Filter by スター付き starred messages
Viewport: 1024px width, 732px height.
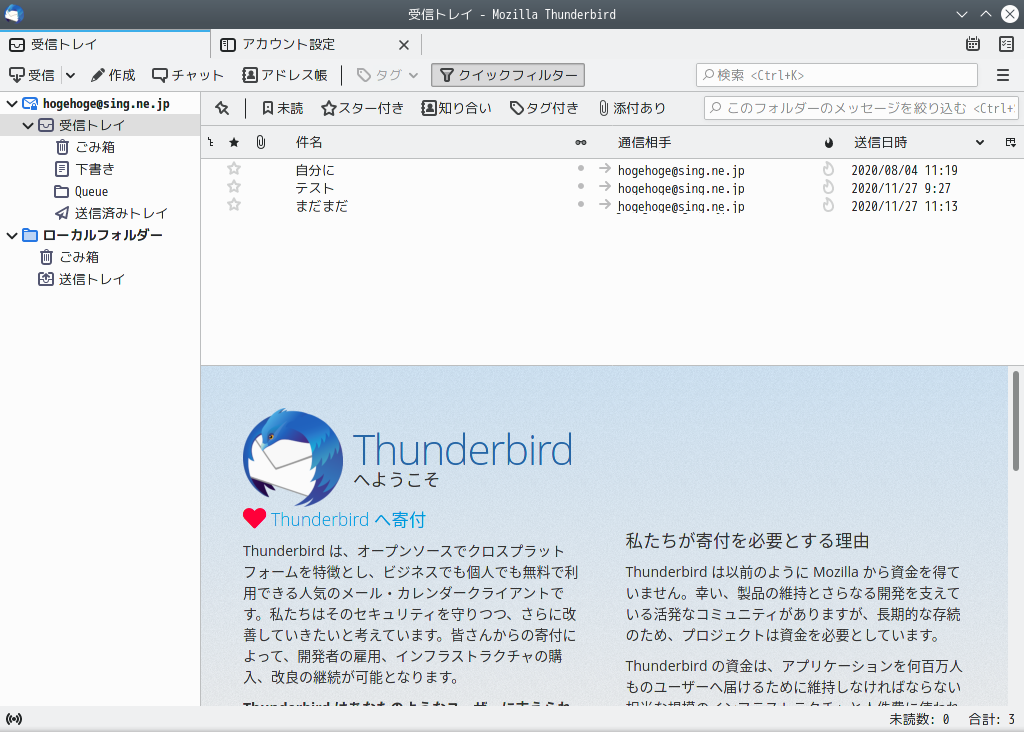362,108
